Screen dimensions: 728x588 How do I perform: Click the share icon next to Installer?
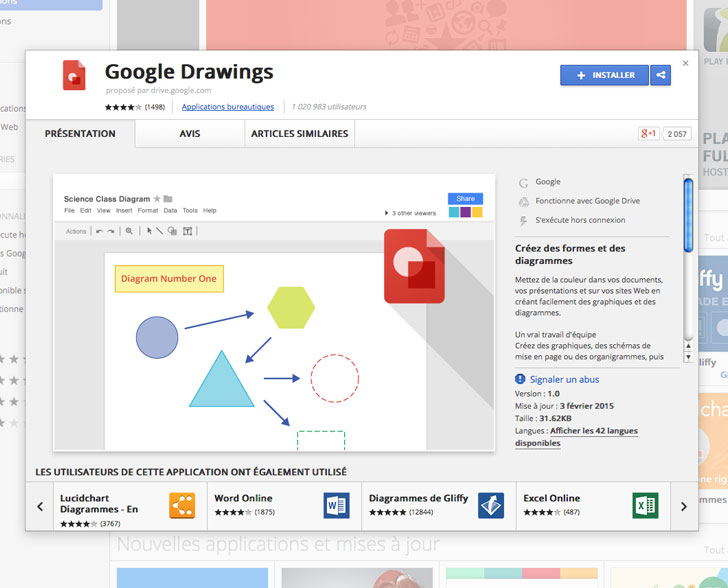(660, 75)
